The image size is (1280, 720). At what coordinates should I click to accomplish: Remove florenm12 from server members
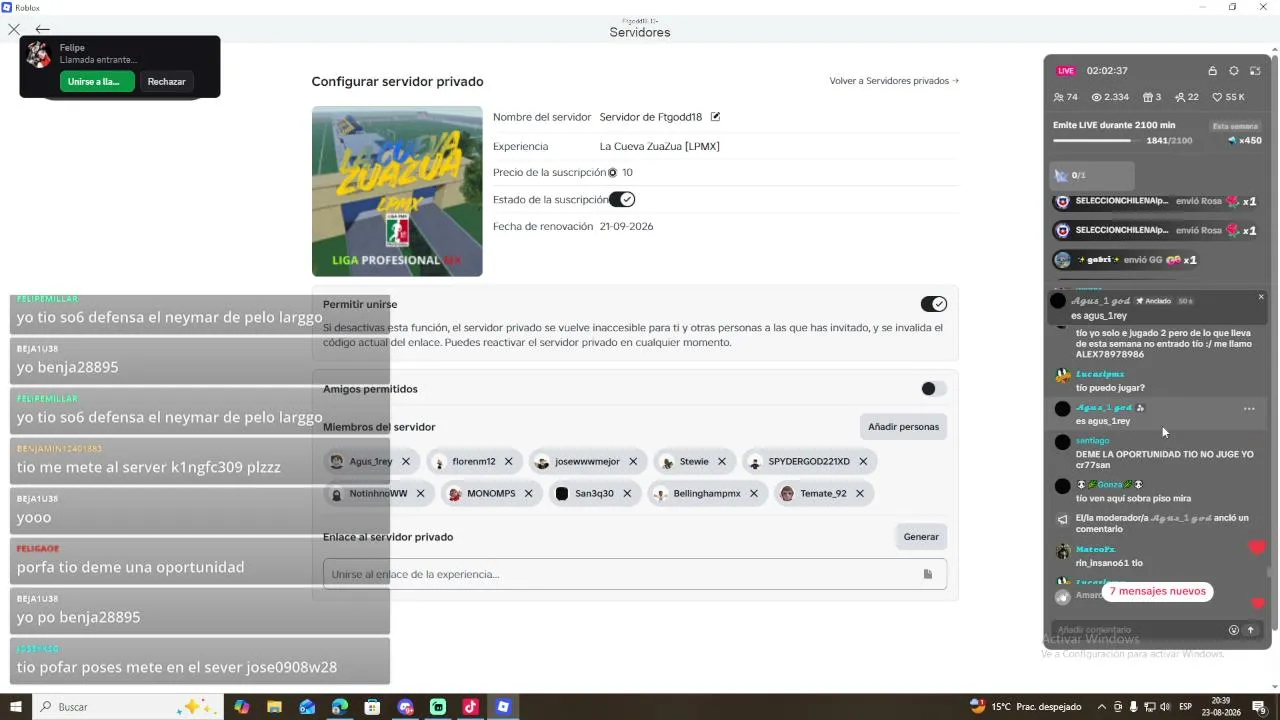coord(508,462)
